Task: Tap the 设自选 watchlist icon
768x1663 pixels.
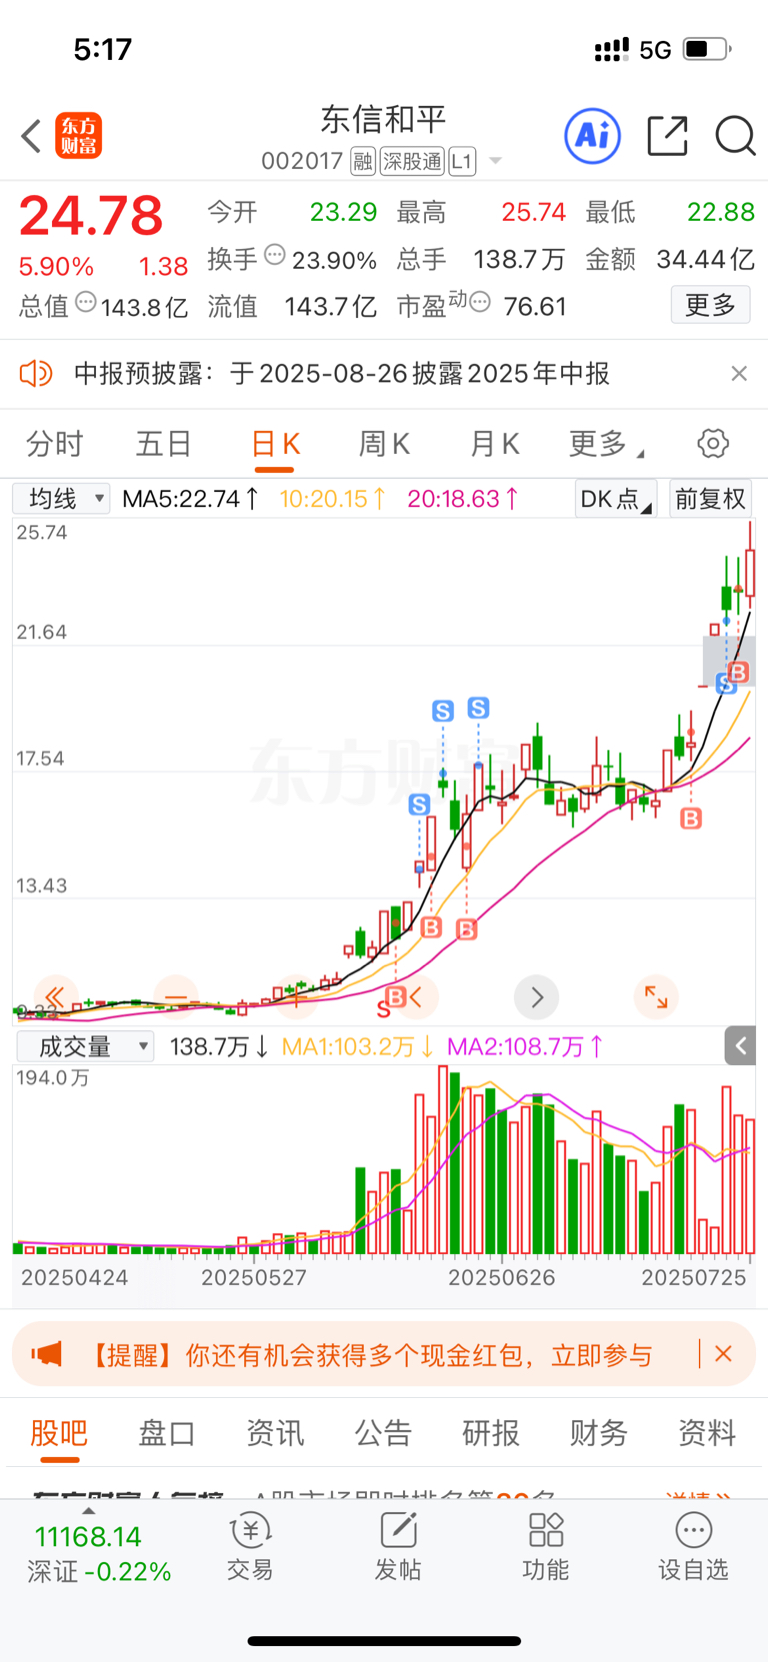Action: point(693,1548)
